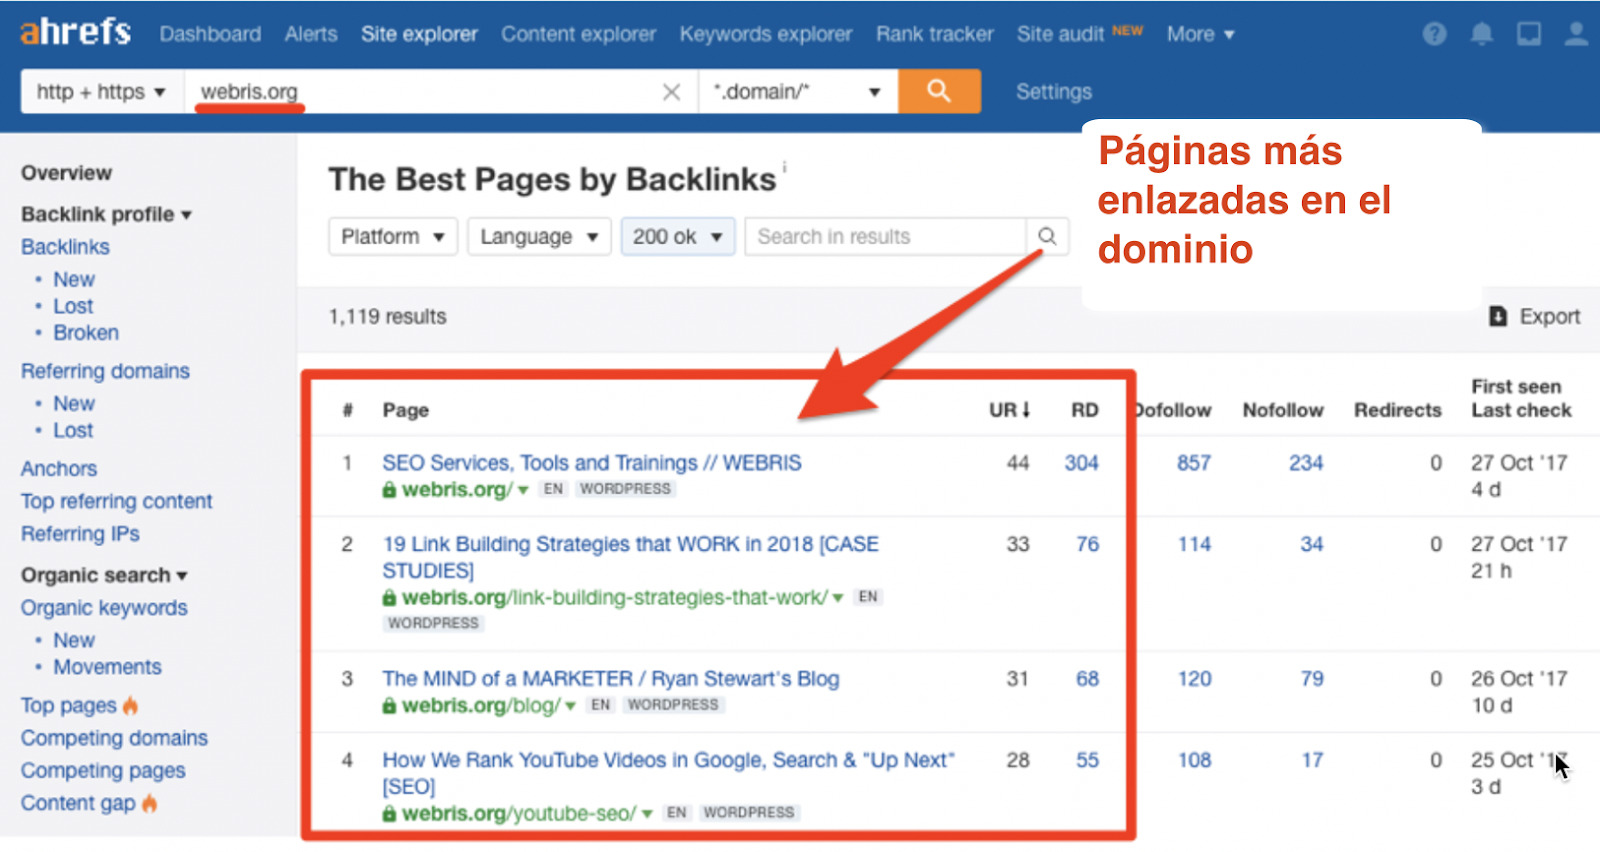Viewport: 1600px width, 852px height.
Task: Expand the webris.org/blog/ URL dropdown arrow
Action: coord(570,706)
